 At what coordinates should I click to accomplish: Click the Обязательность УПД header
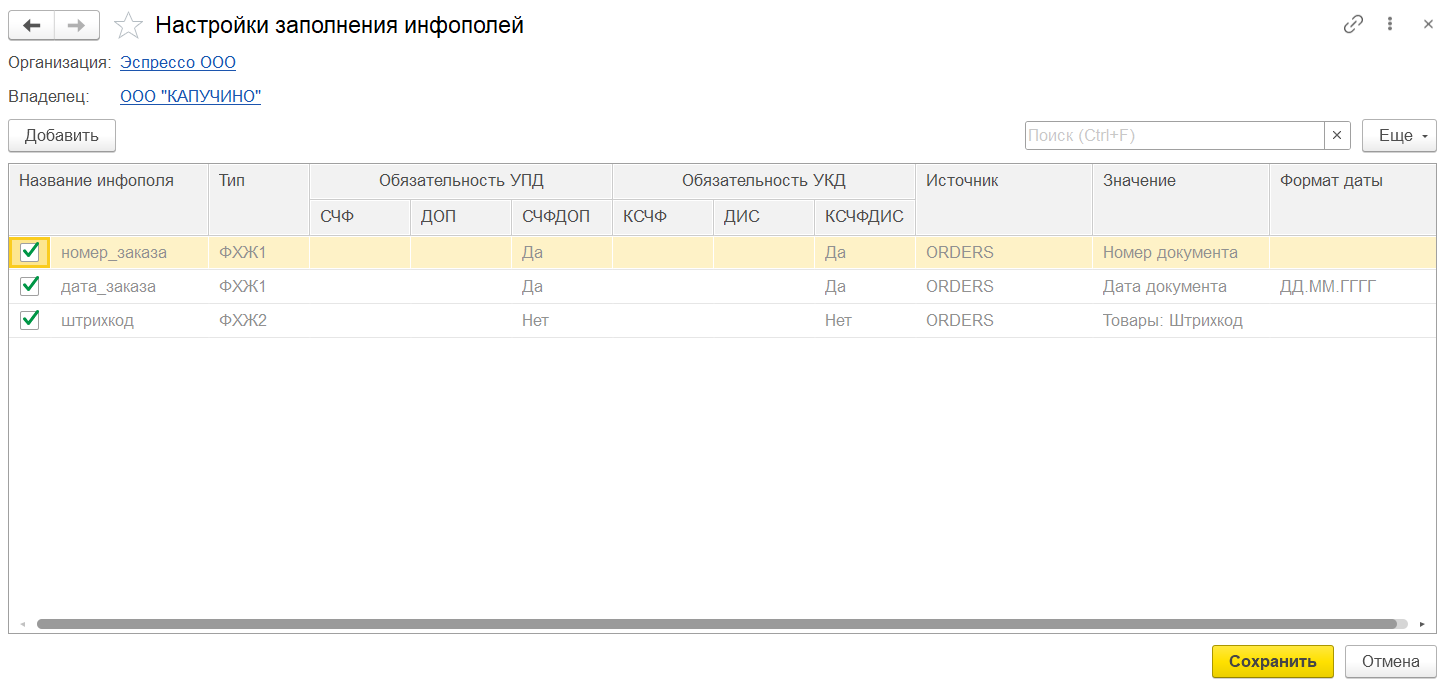[461, 181]
